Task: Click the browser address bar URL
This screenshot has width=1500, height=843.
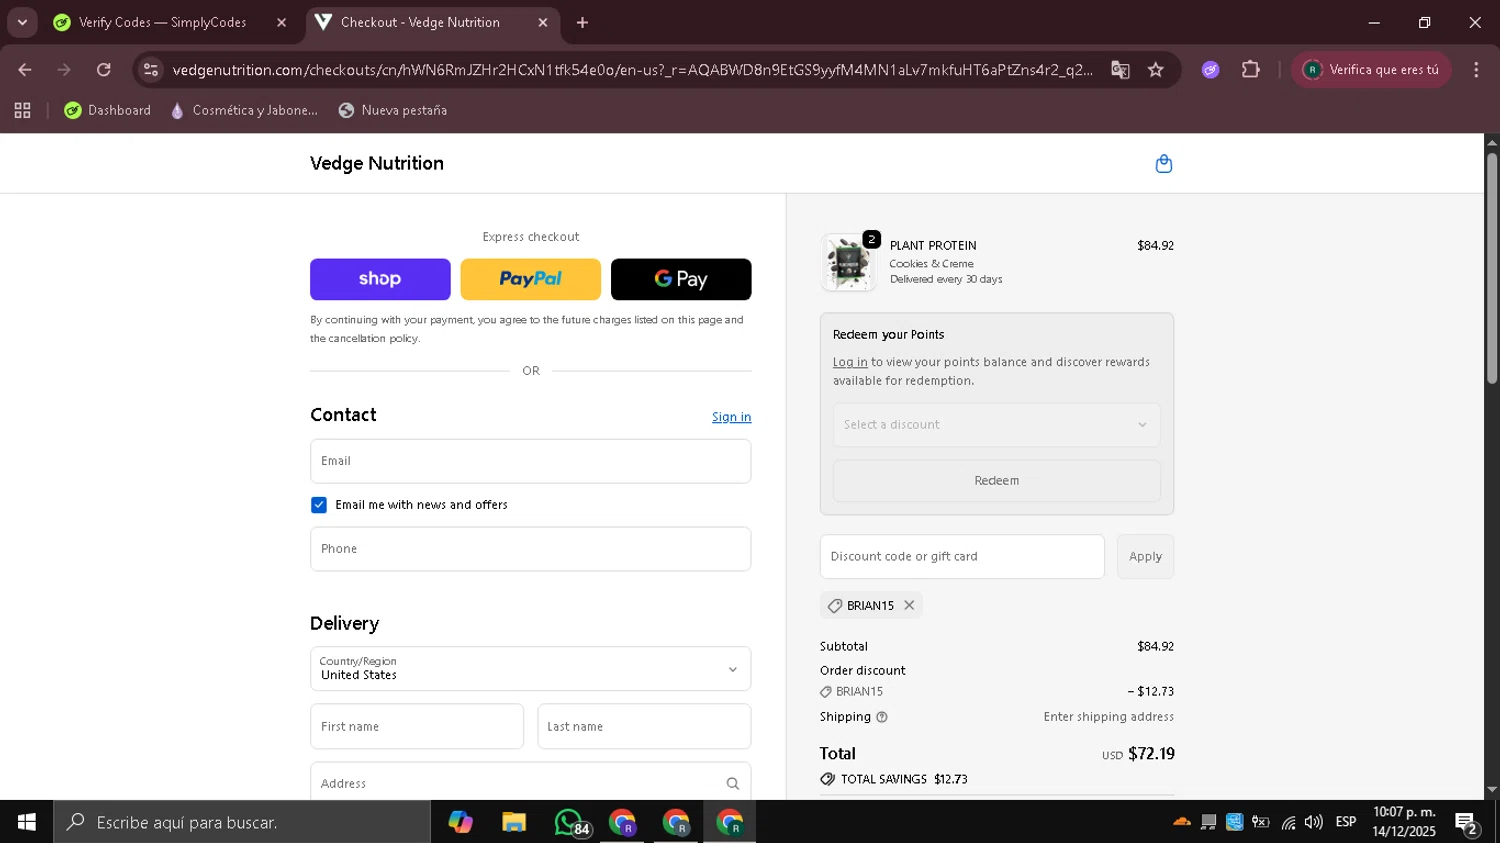Action: click(x=632, y=70)
